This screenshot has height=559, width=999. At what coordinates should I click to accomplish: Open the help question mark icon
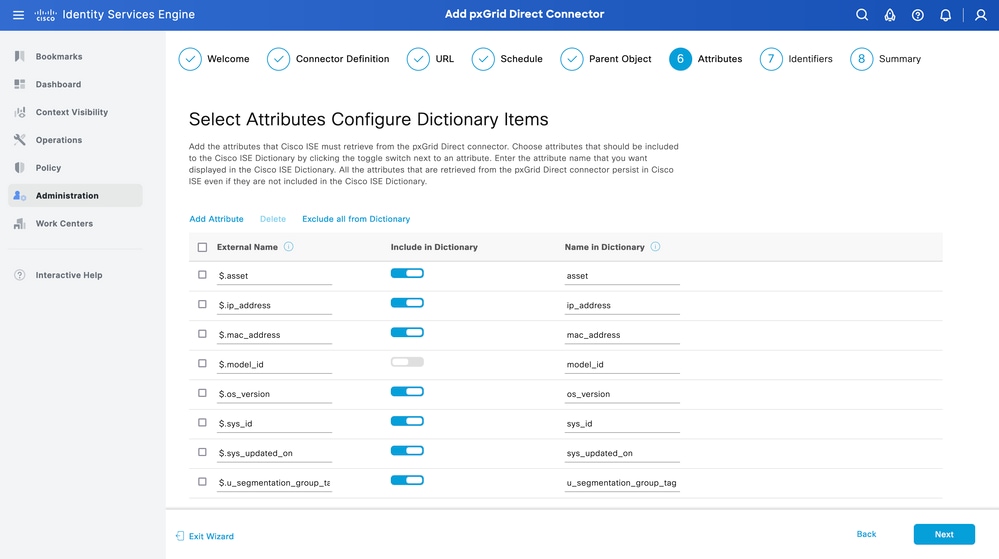coord(917,15)
